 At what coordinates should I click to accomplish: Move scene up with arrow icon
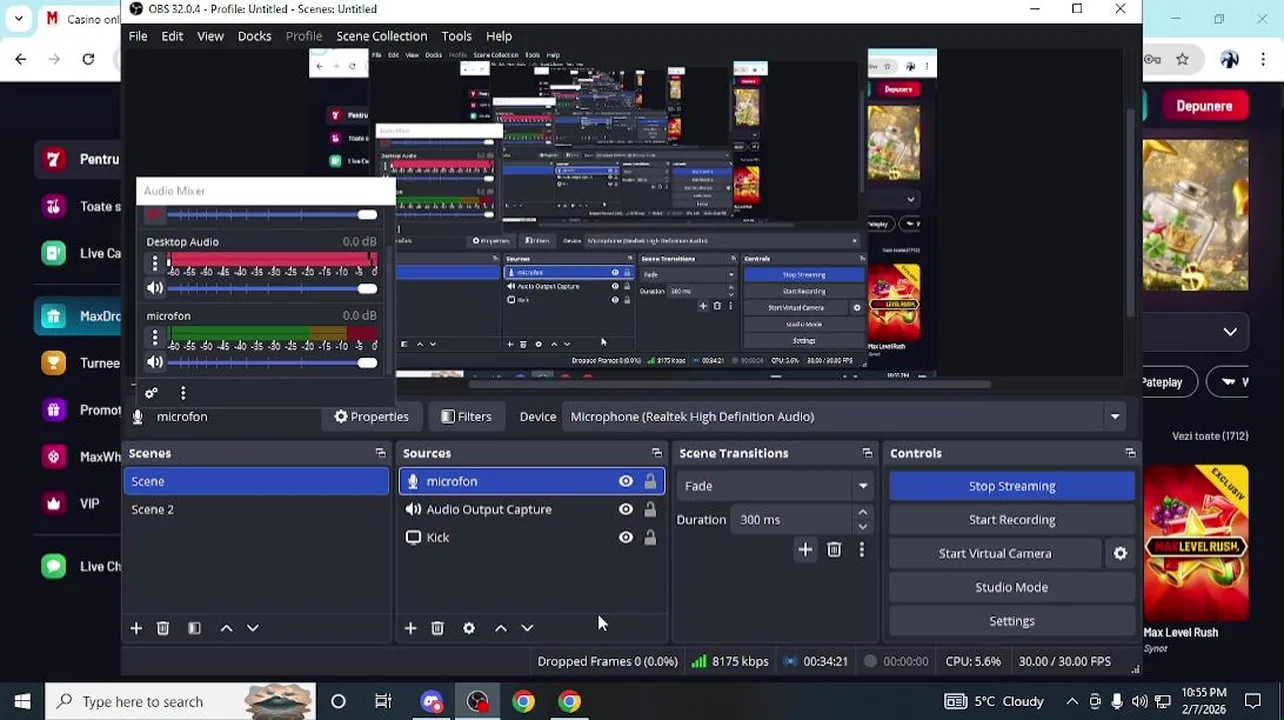(226, 628)
